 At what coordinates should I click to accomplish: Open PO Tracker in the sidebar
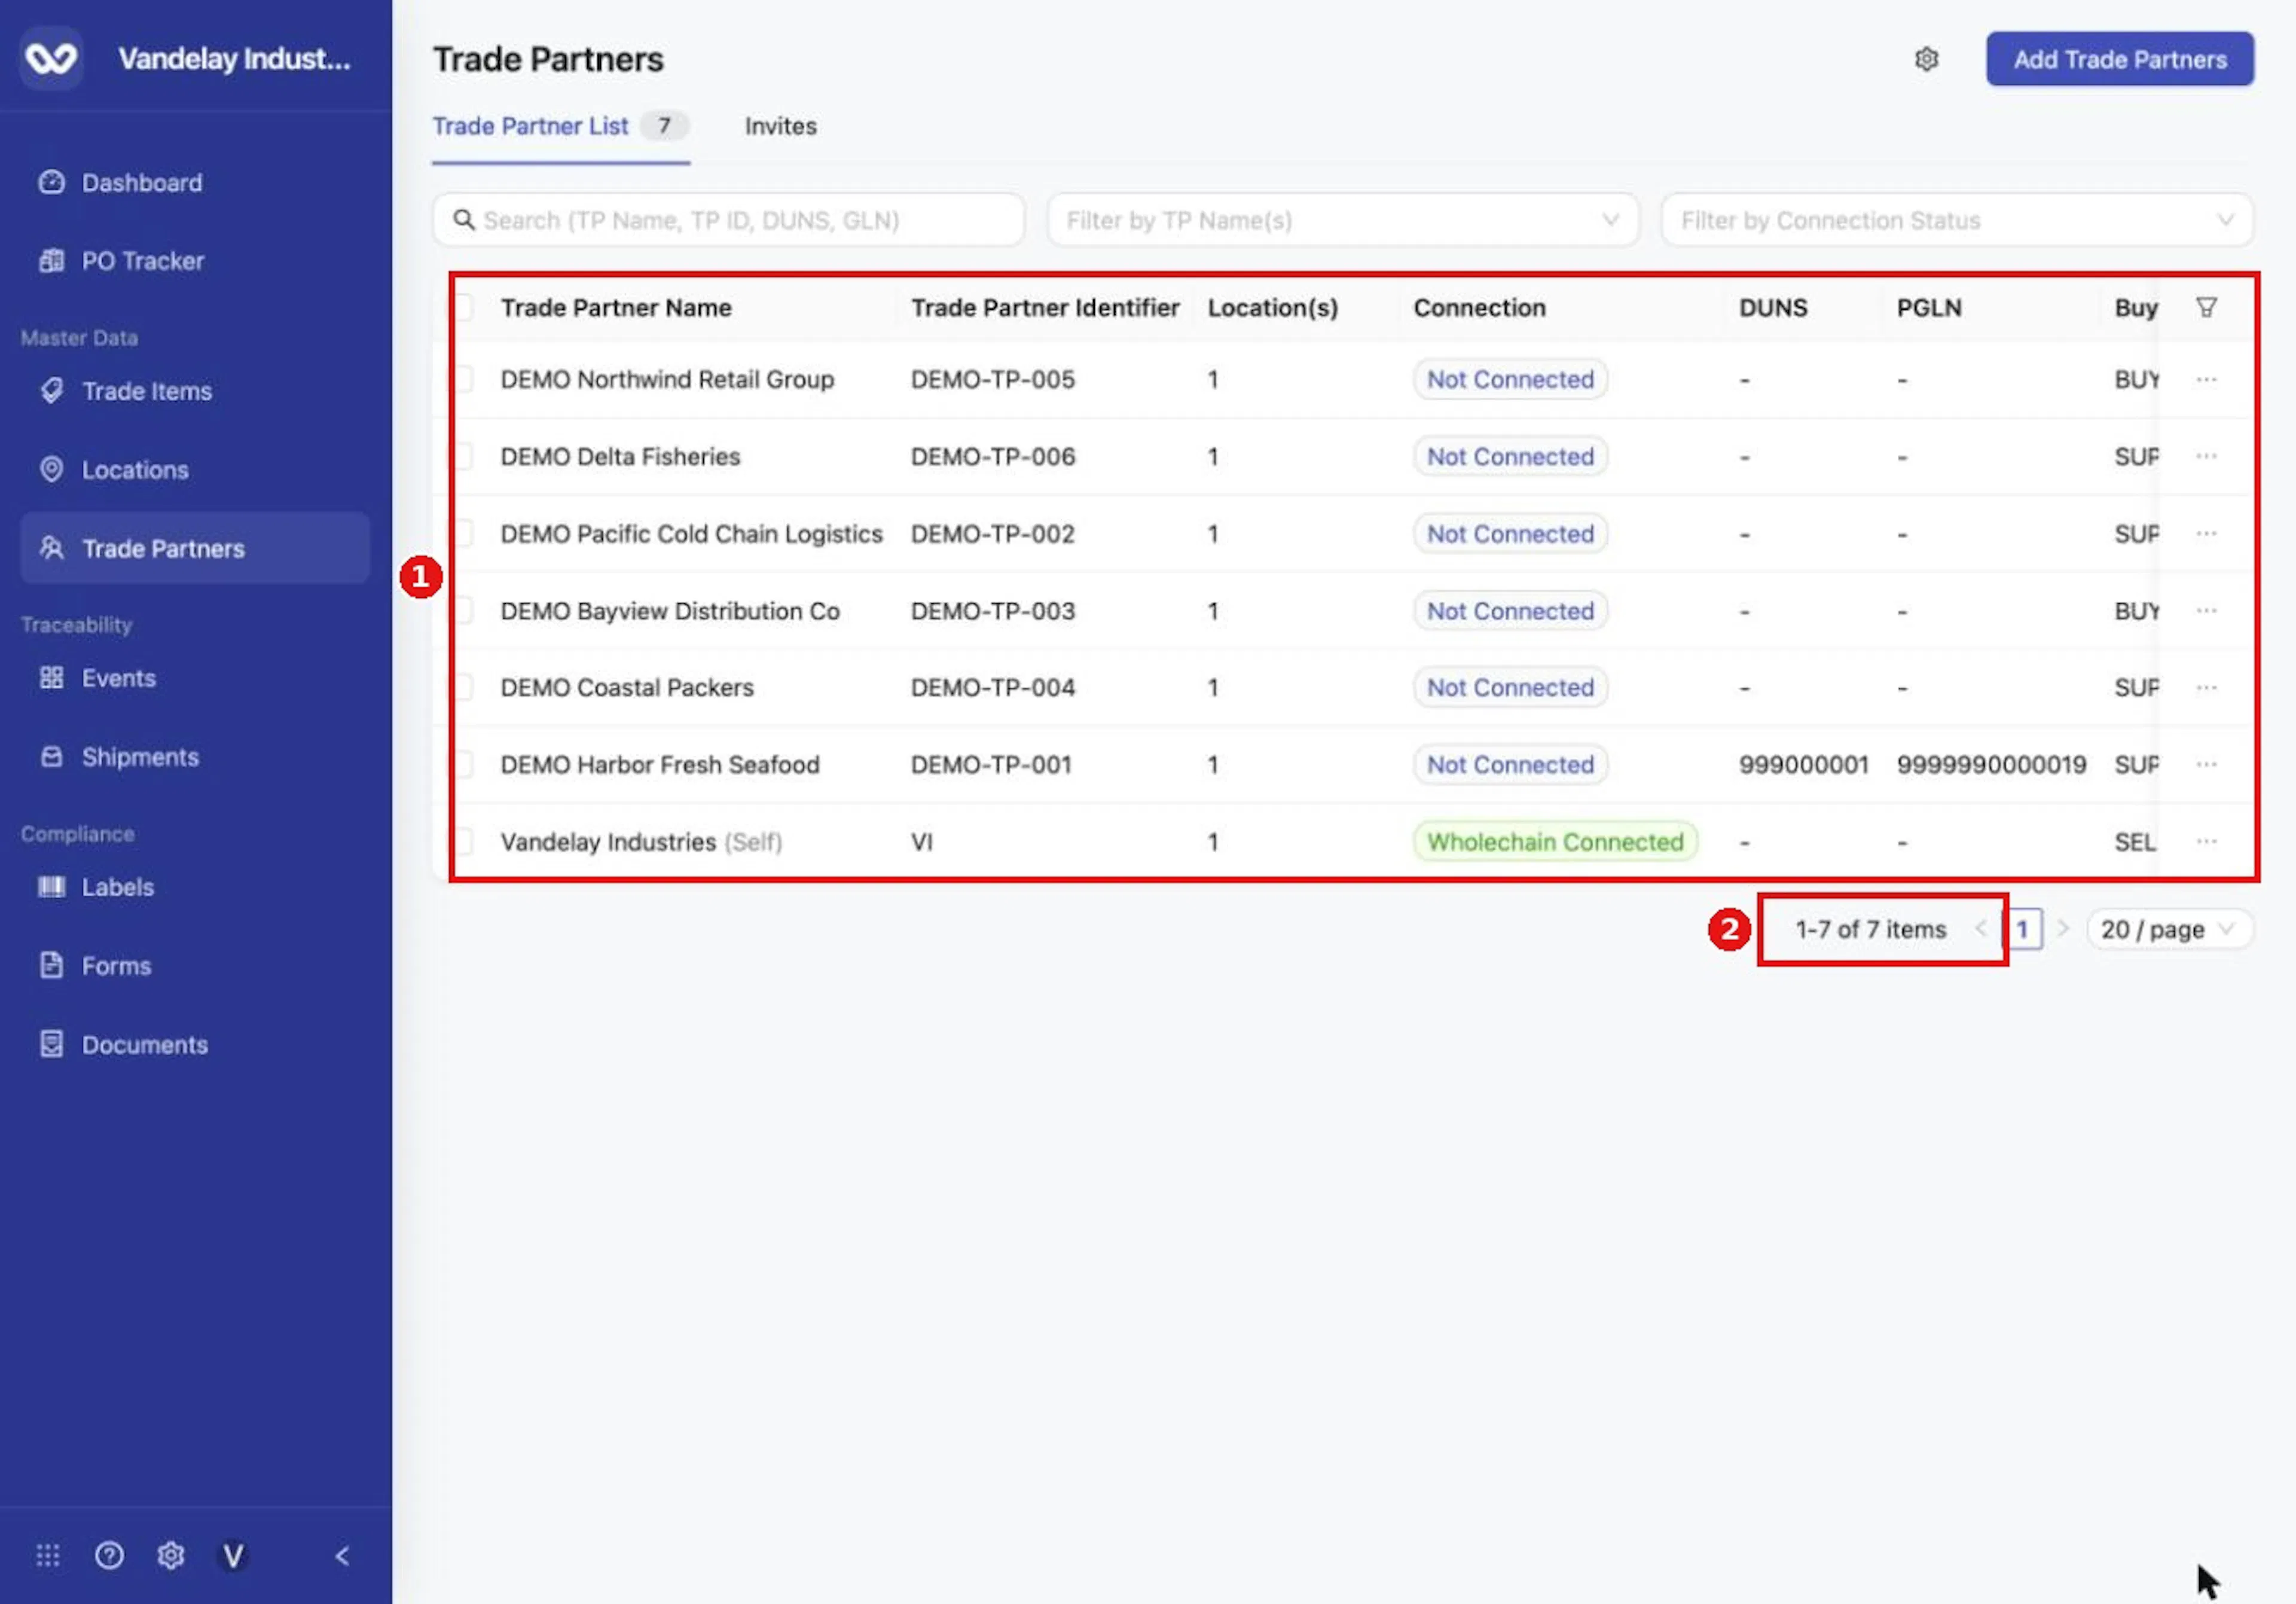(142, 261)
